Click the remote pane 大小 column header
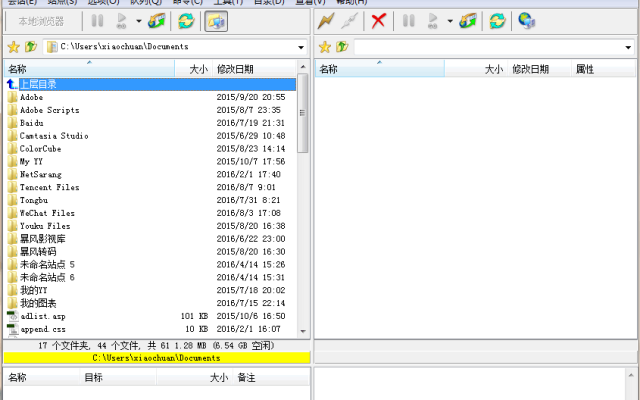 (x=476, y=69)
